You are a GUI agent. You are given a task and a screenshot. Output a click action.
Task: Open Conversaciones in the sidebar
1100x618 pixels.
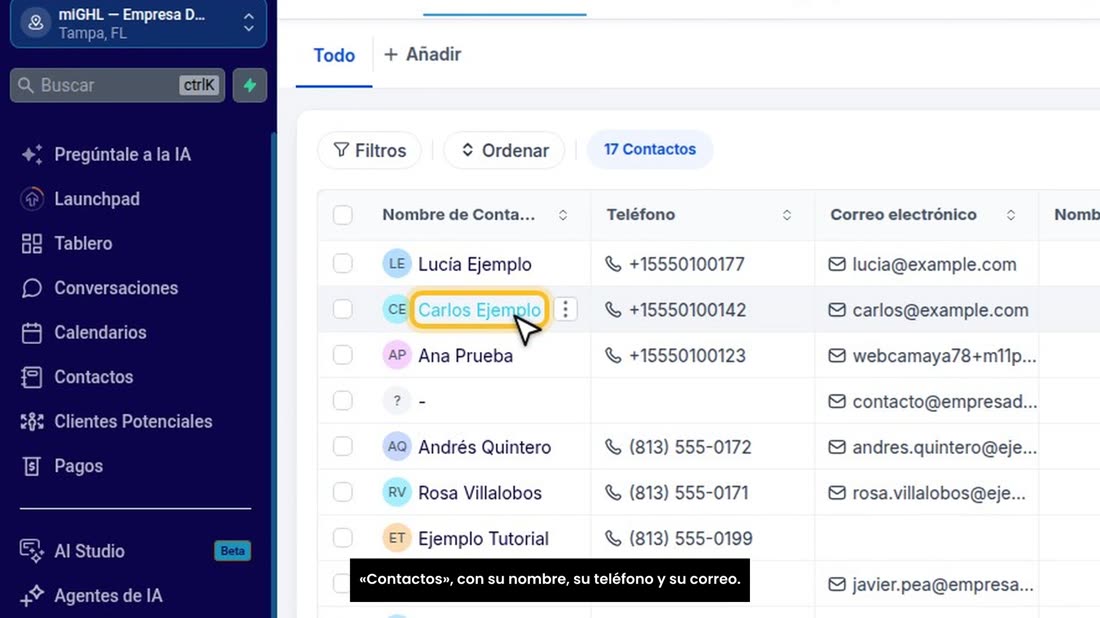[116, 288]
